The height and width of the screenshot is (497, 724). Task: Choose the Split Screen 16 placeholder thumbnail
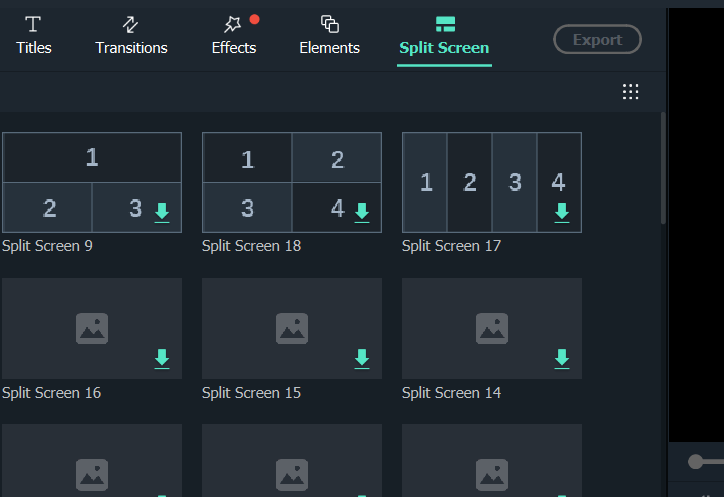coord(92,328)
